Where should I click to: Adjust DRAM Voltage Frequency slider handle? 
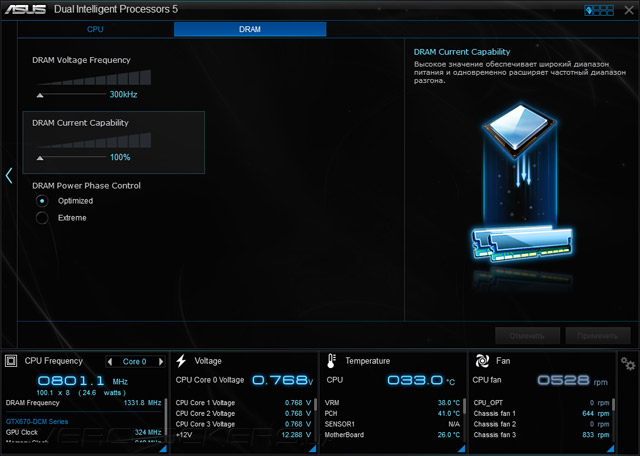click(x=40, y=95)
